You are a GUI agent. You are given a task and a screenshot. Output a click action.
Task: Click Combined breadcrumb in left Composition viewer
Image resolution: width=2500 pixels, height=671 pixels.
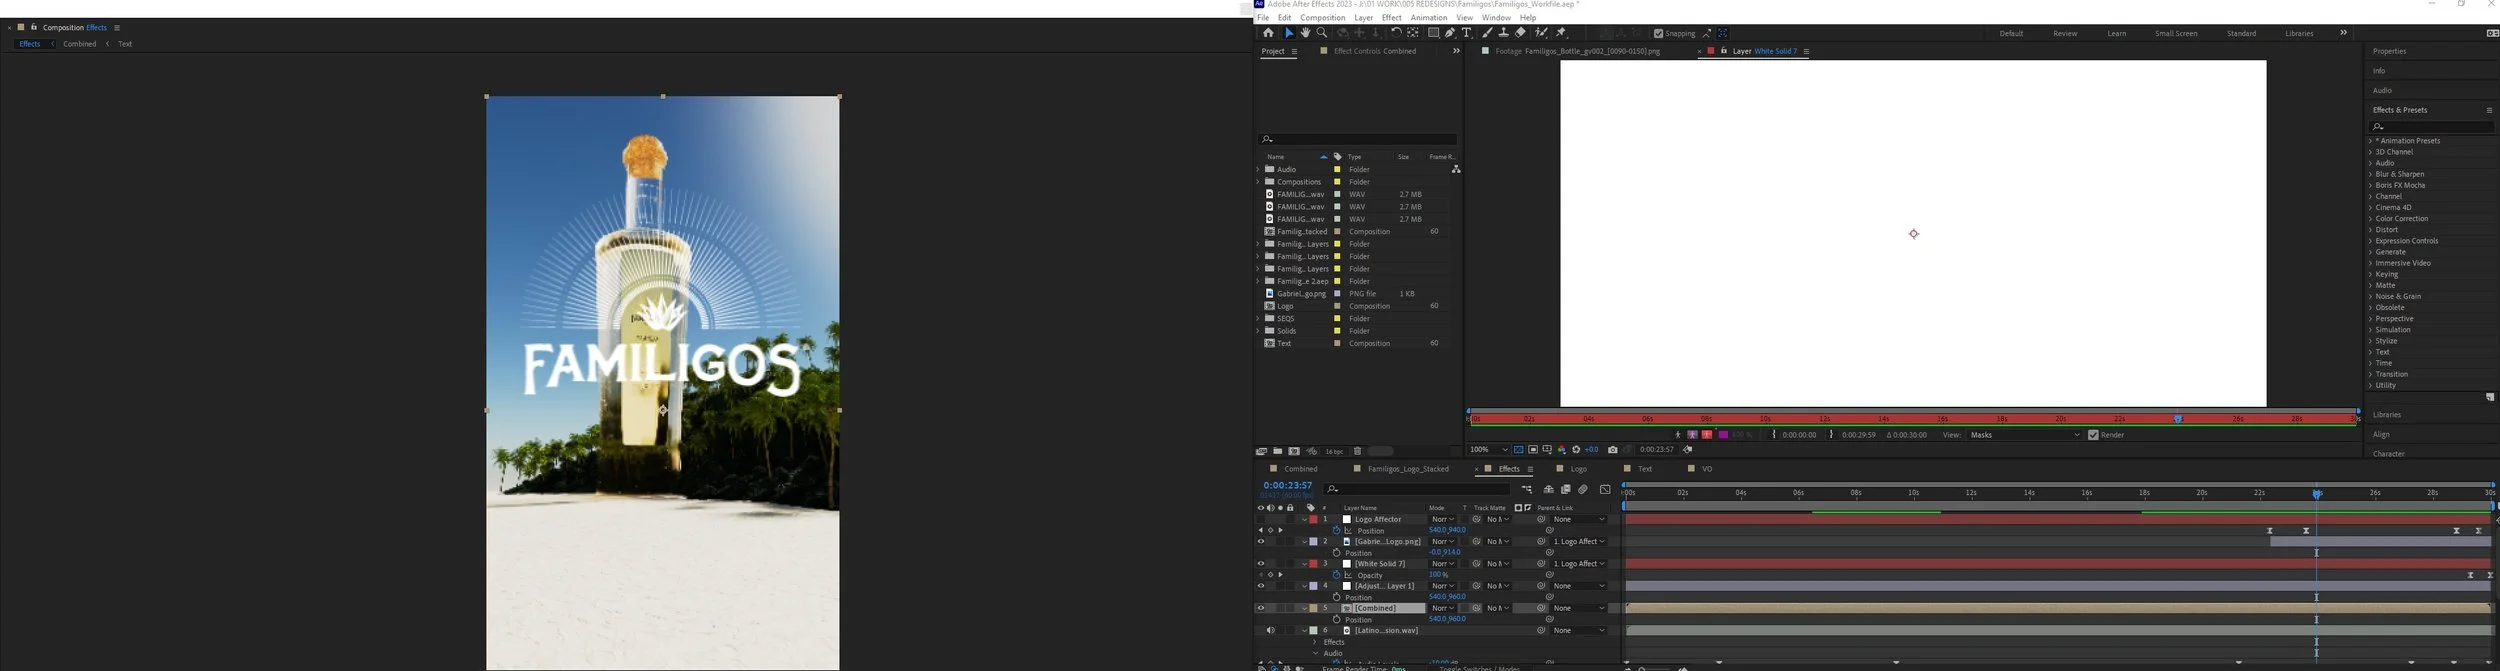[x=79, y=44]
